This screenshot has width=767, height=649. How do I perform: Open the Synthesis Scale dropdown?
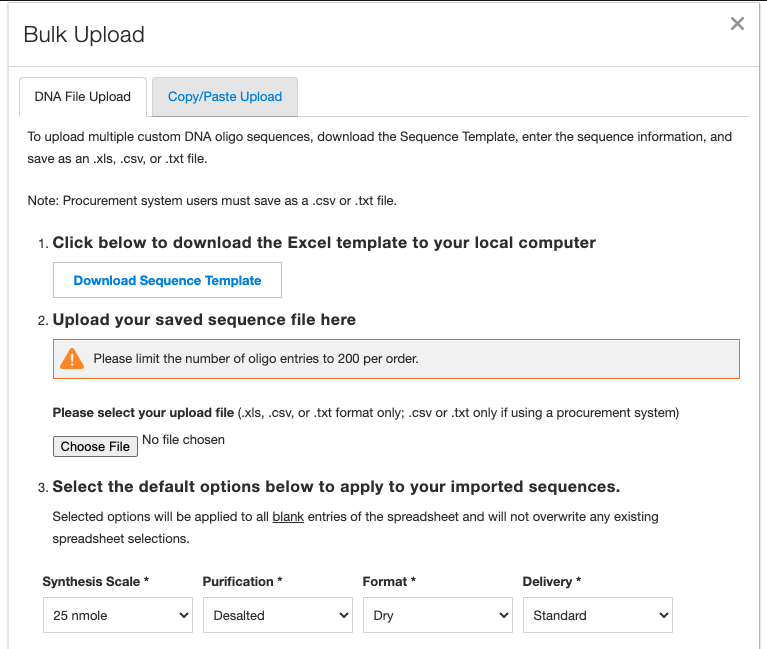pyautogui.click(x=118, y=615)
